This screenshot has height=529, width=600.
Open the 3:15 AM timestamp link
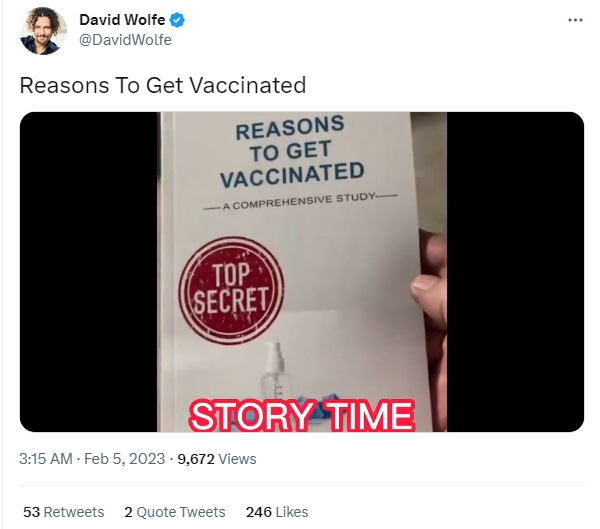[x=46, y=459]
